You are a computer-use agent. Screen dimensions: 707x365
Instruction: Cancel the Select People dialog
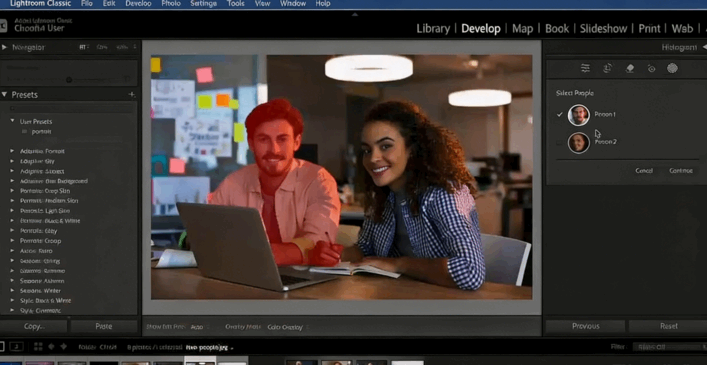(x=644, y=171)
